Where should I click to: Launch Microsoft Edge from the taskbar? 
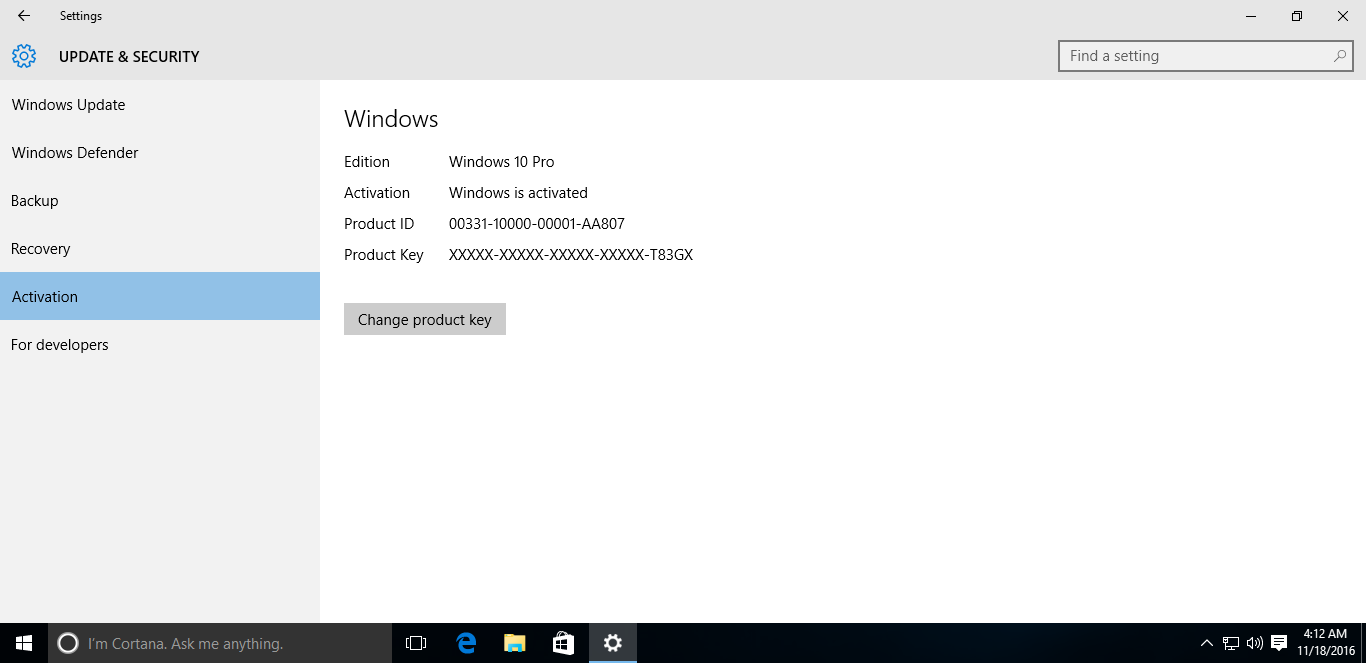click(466, 643)
